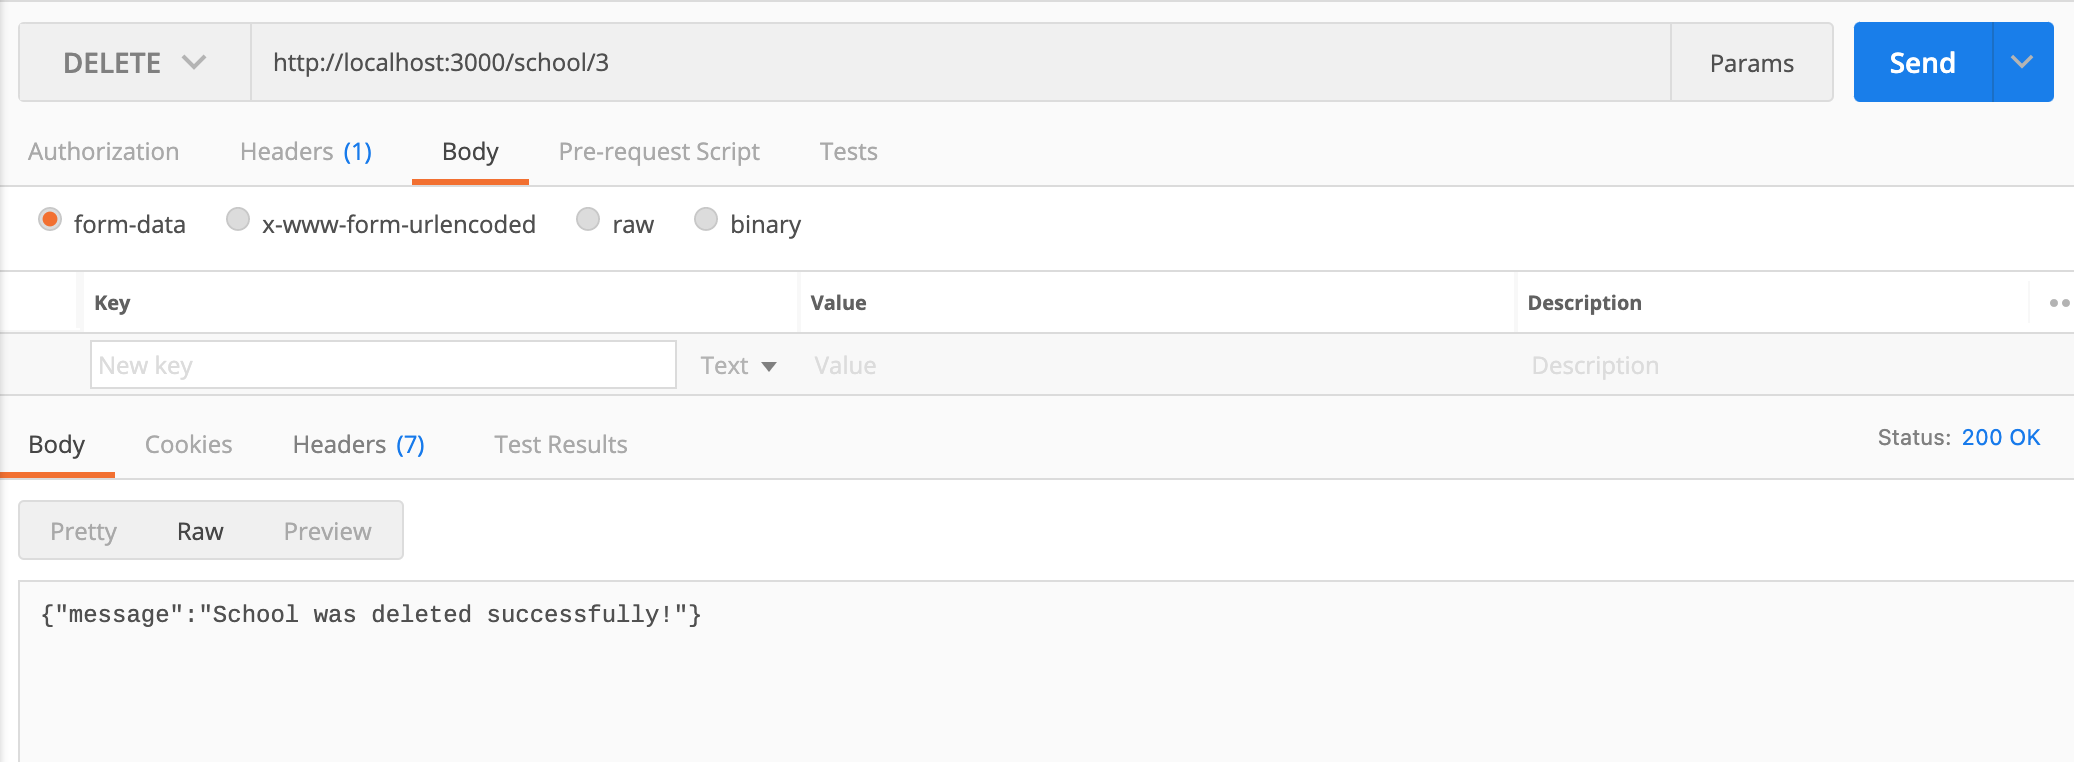View the response Headers (7) tab

(358, 445)
